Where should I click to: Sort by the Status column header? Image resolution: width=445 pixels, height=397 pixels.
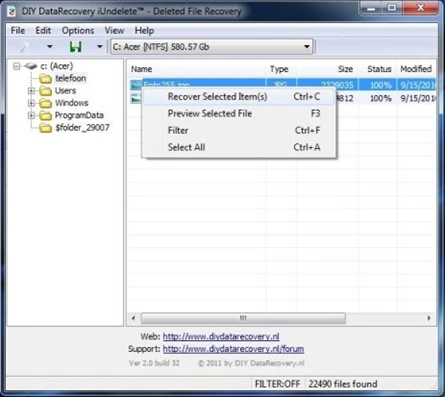tap(378, 69)
